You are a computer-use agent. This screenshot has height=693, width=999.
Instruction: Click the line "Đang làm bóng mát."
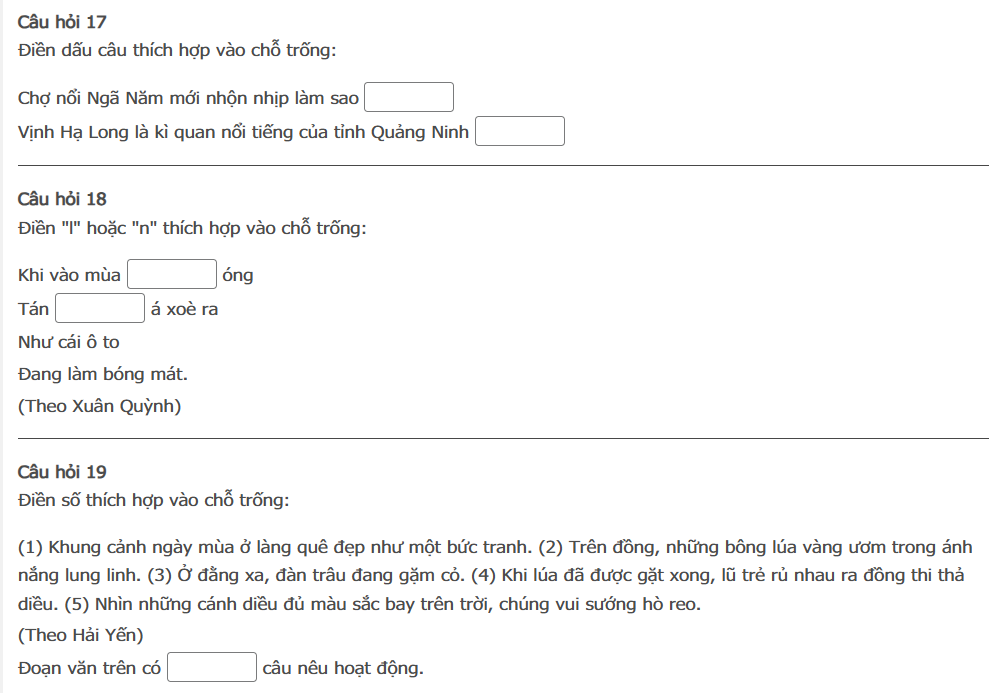[103, 374]
